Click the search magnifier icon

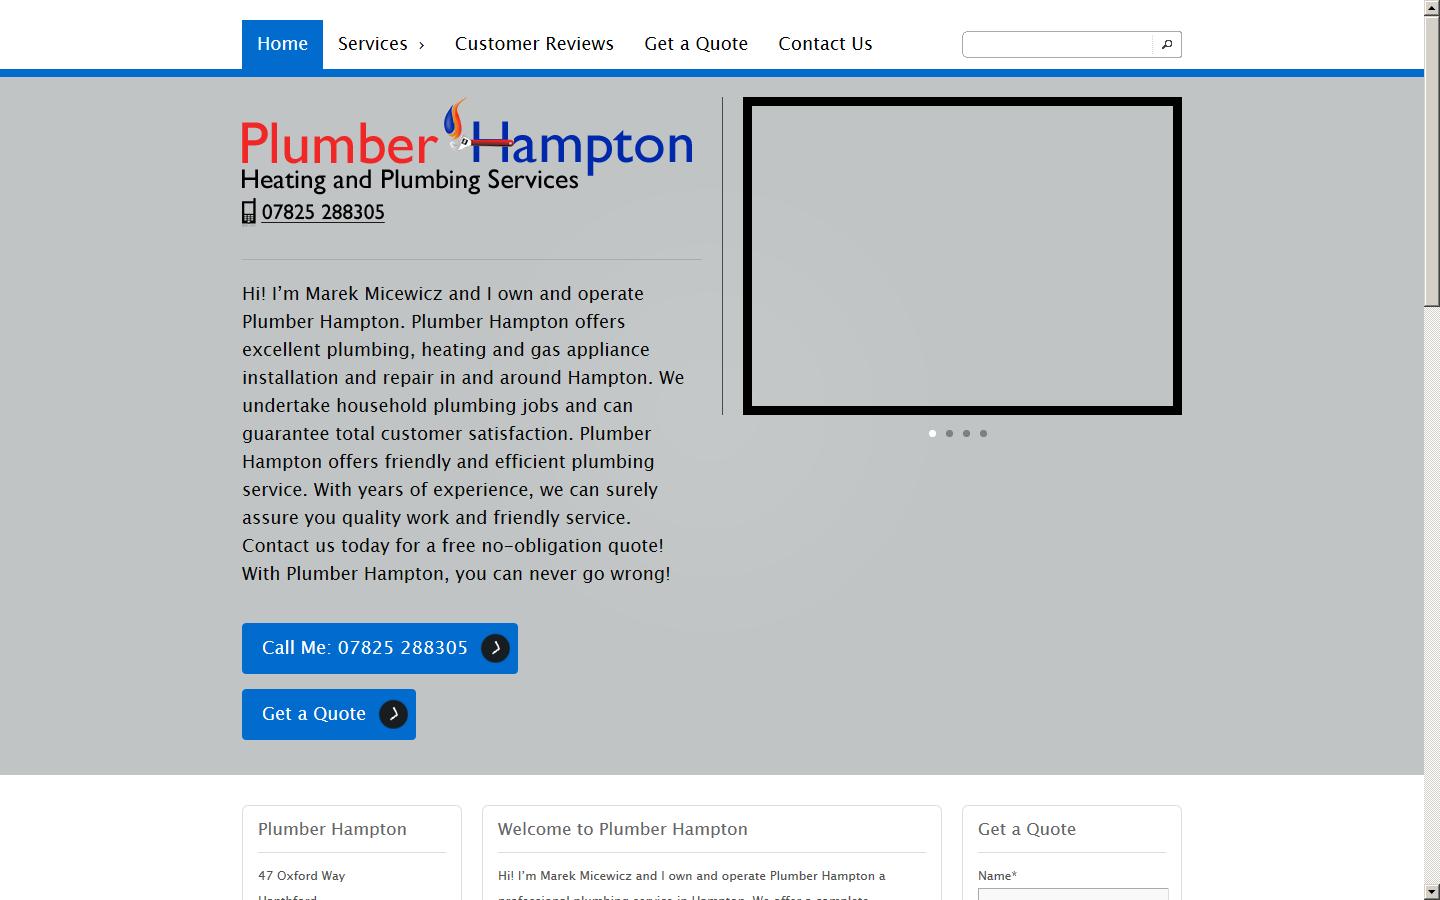[x=1167, y=44]
